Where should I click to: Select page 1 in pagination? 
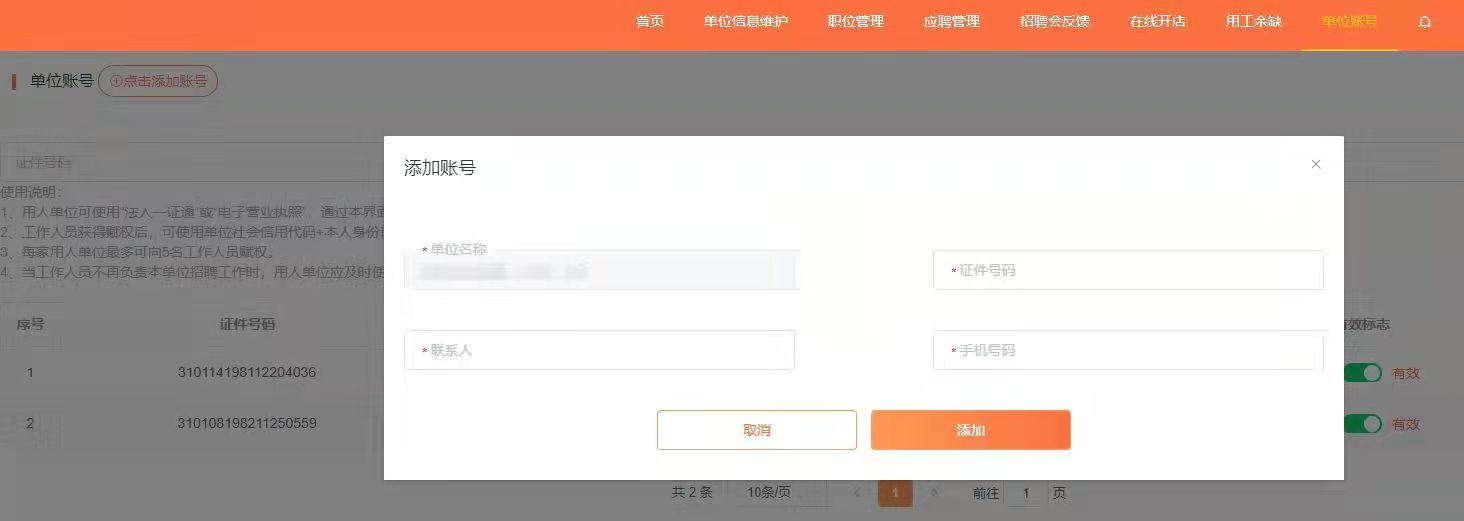click(x=895, y=492)
